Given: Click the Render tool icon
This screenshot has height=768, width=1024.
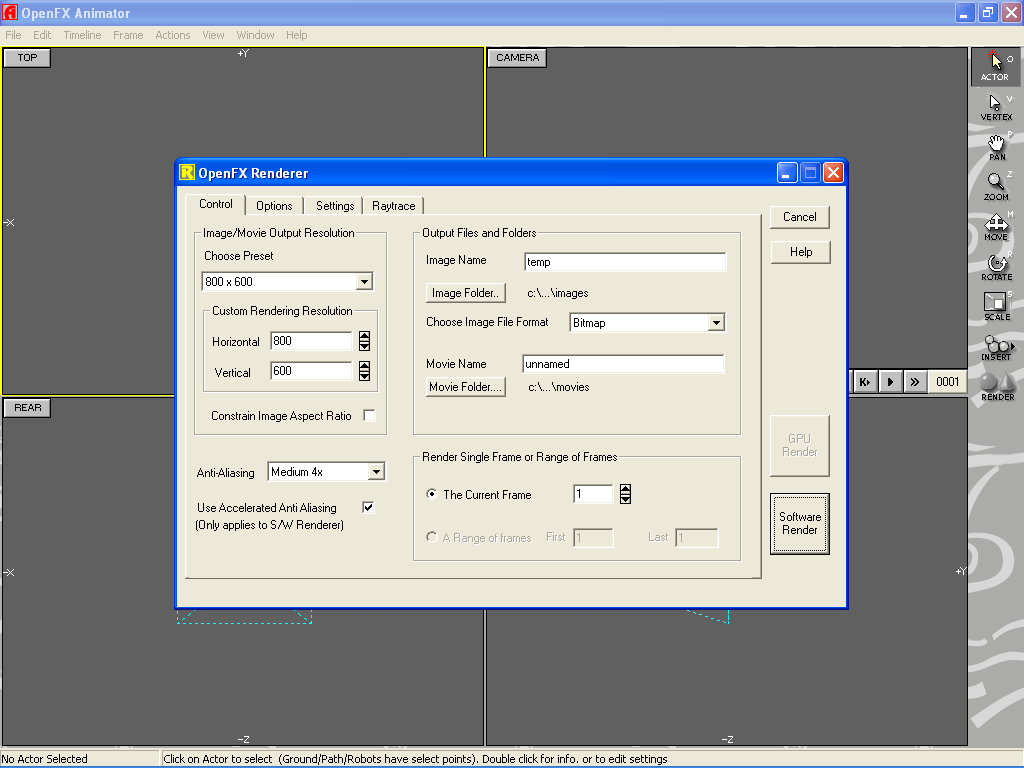Looking at the screenshot, I should [x=997, y=387].
